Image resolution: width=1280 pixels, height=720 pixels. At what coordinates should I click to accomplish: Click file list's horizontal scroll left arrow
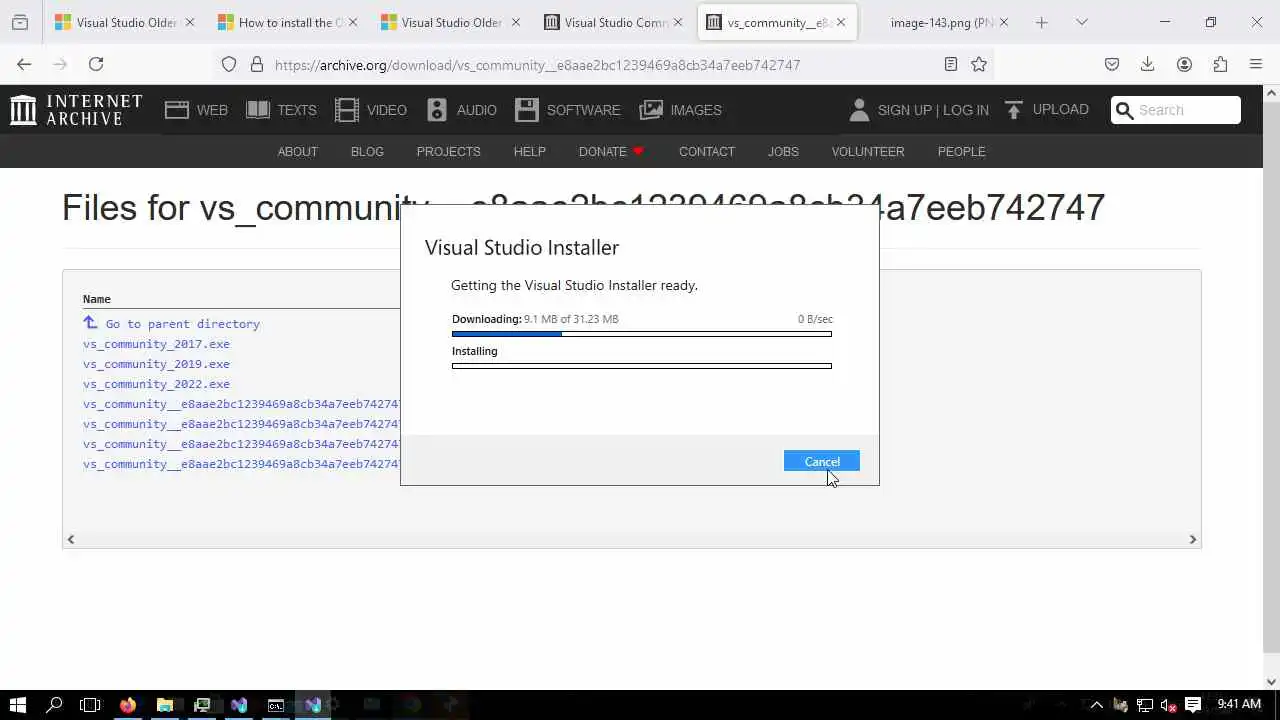(x=70, y=539)
